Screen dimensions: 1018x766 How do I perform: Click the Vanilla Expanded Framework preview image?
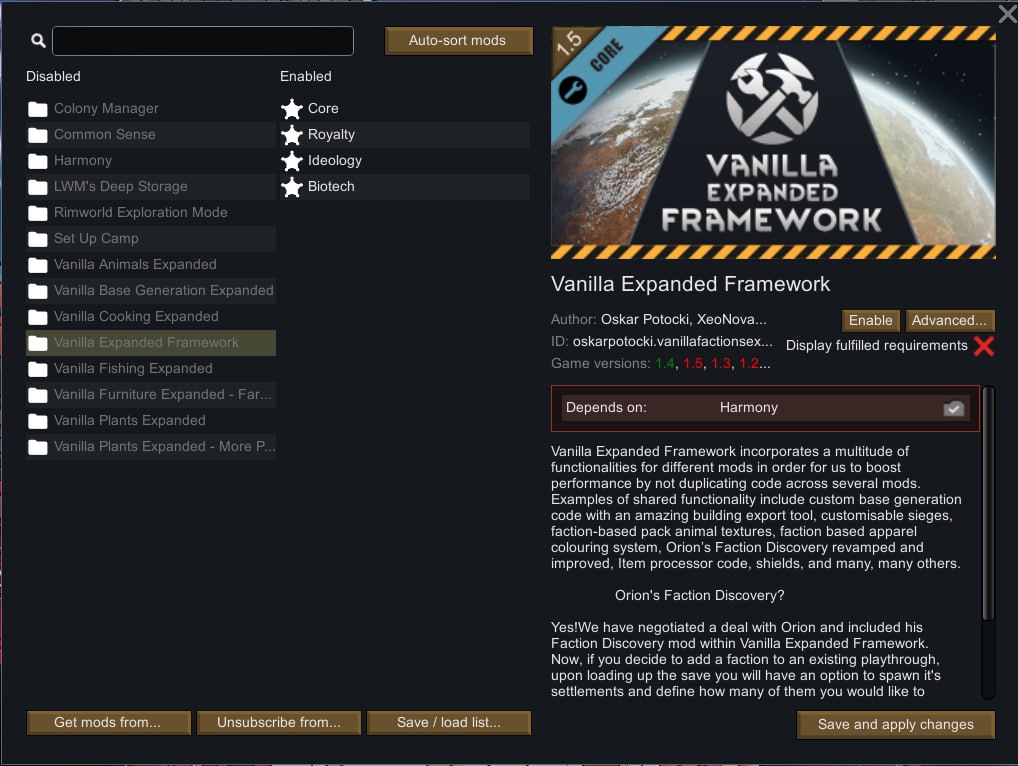click(x=772, y=140)
